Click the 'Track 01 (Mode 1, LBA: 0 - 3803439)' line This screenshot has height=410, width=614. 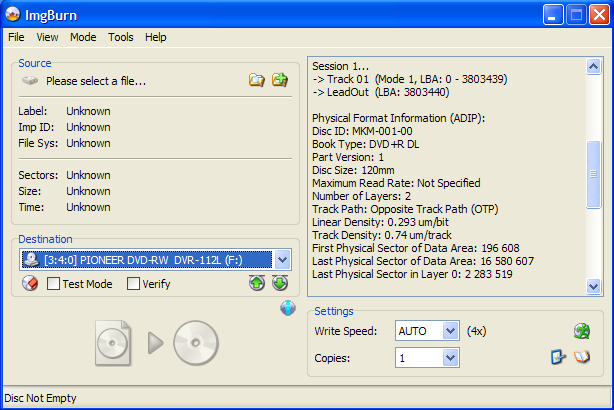coord(410,79)
